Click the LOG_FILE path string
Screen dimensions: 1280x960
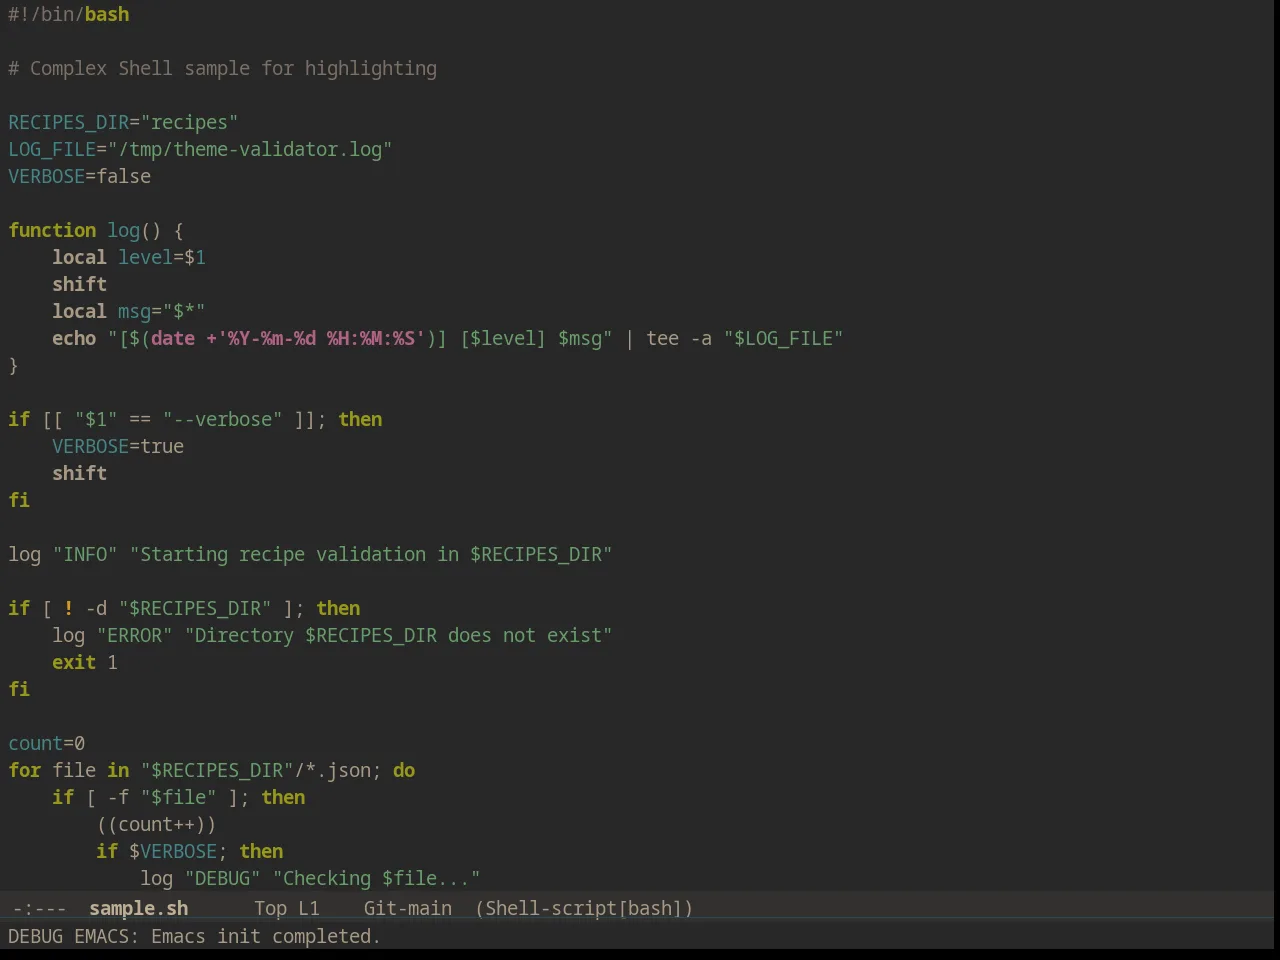pyautogui.click(x=250, y=149)
